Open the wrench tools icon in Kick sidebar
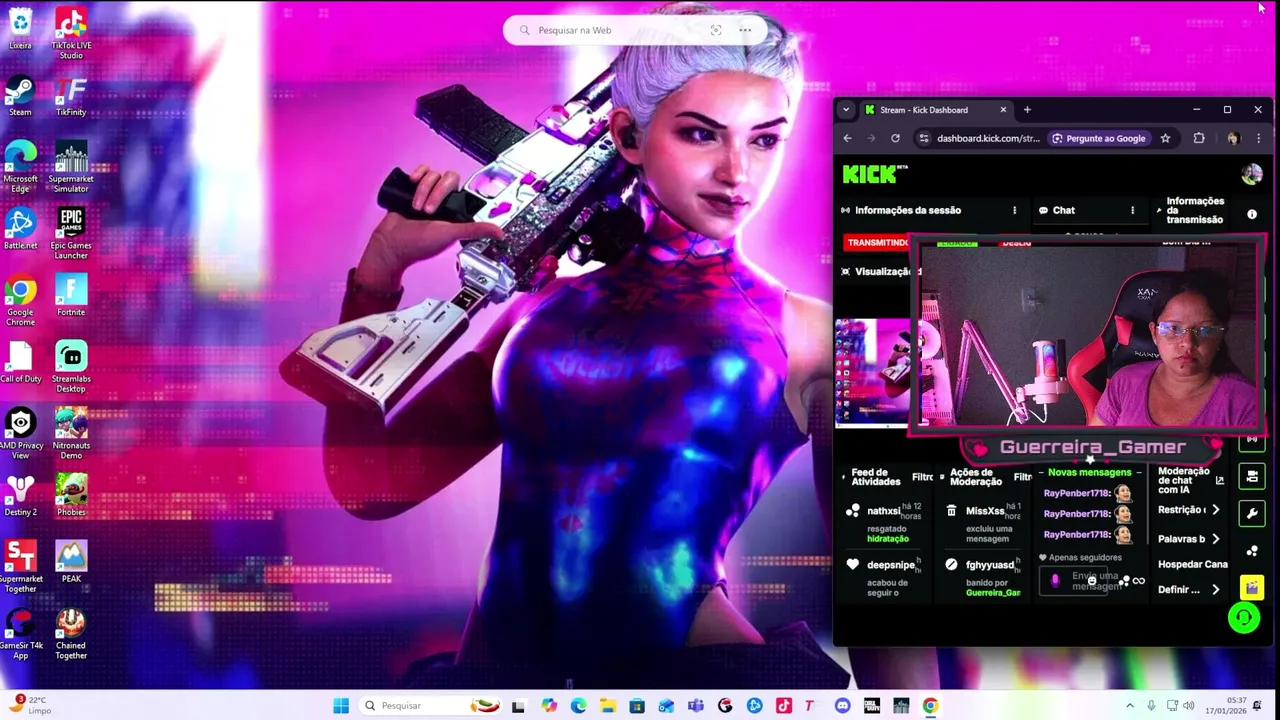 pyautogui.click(x=1252, y=514)
